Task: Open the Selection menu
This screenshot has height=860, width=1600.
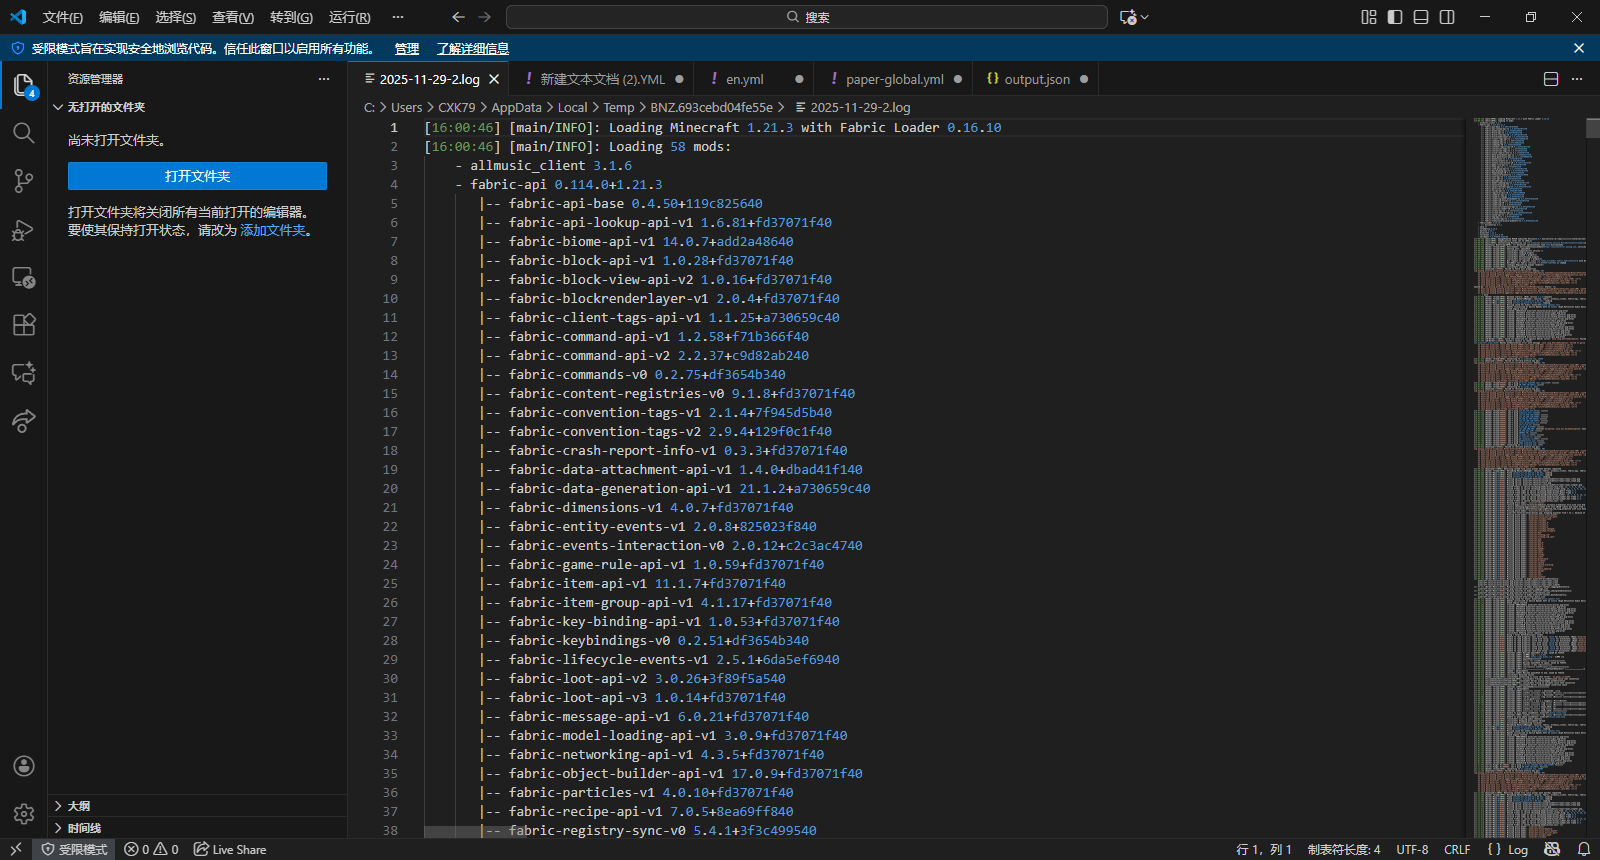Action: [x=176, y=17]
